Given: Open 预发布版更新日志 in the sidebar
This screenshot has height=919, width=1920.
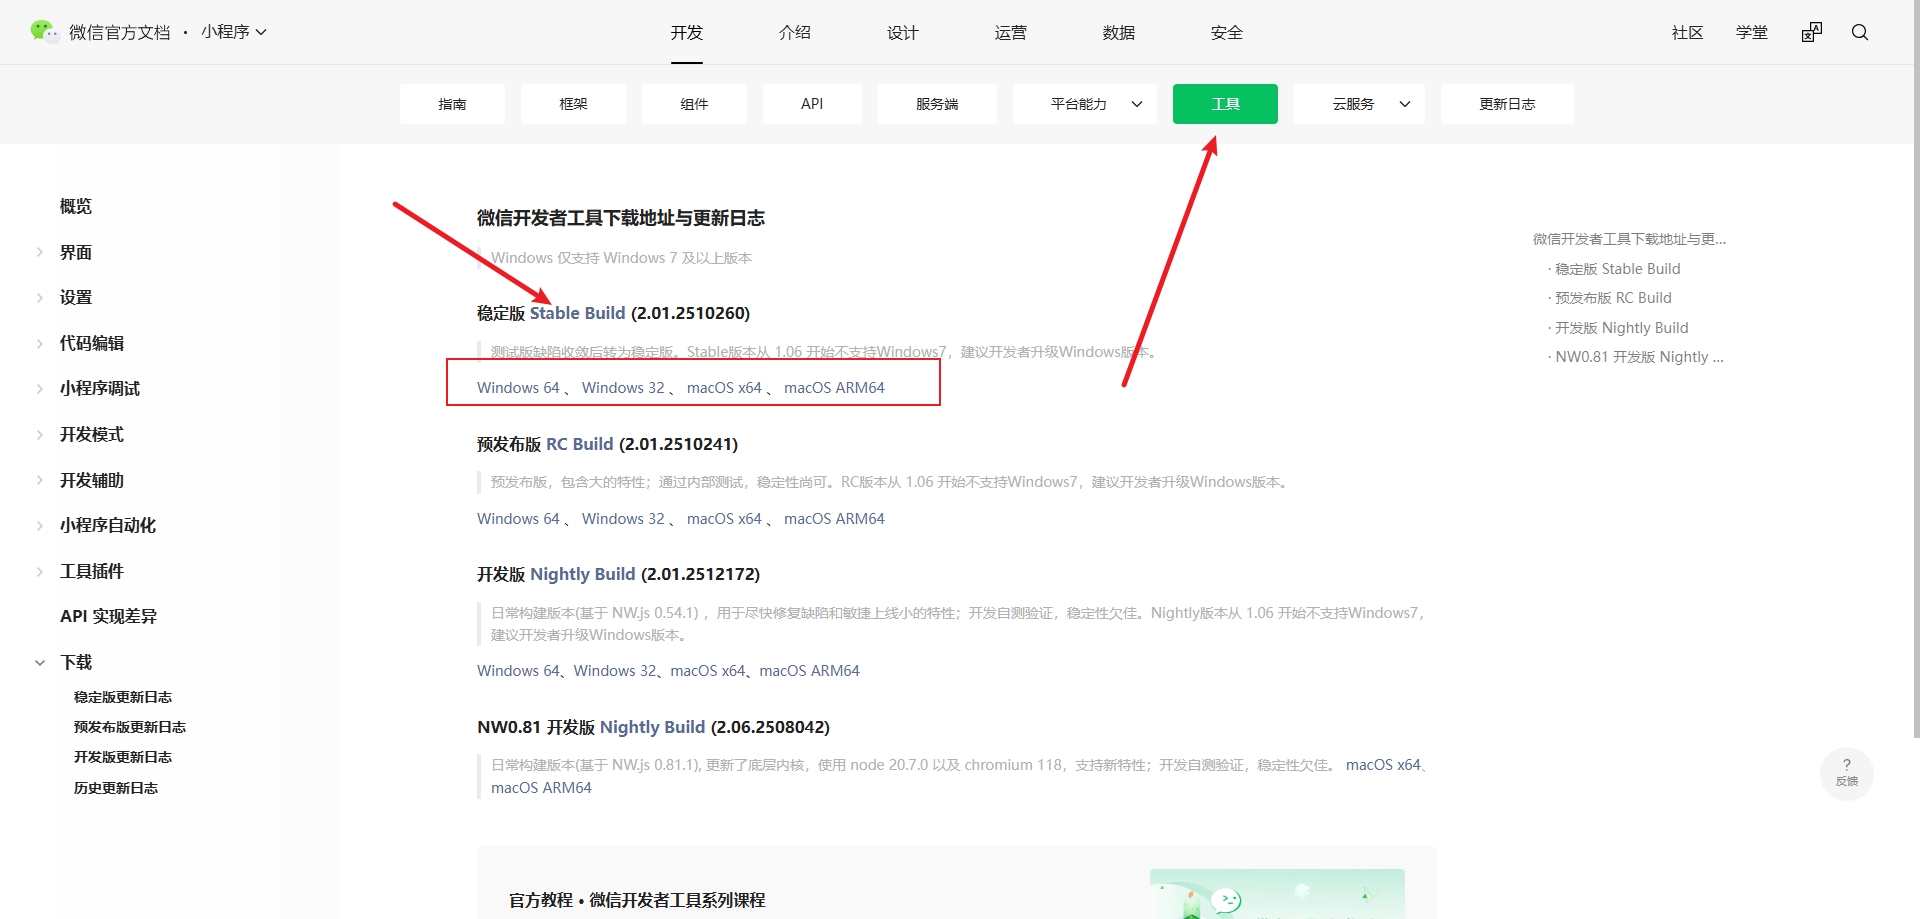Looking at the screenshot, I should click(130, 727).
